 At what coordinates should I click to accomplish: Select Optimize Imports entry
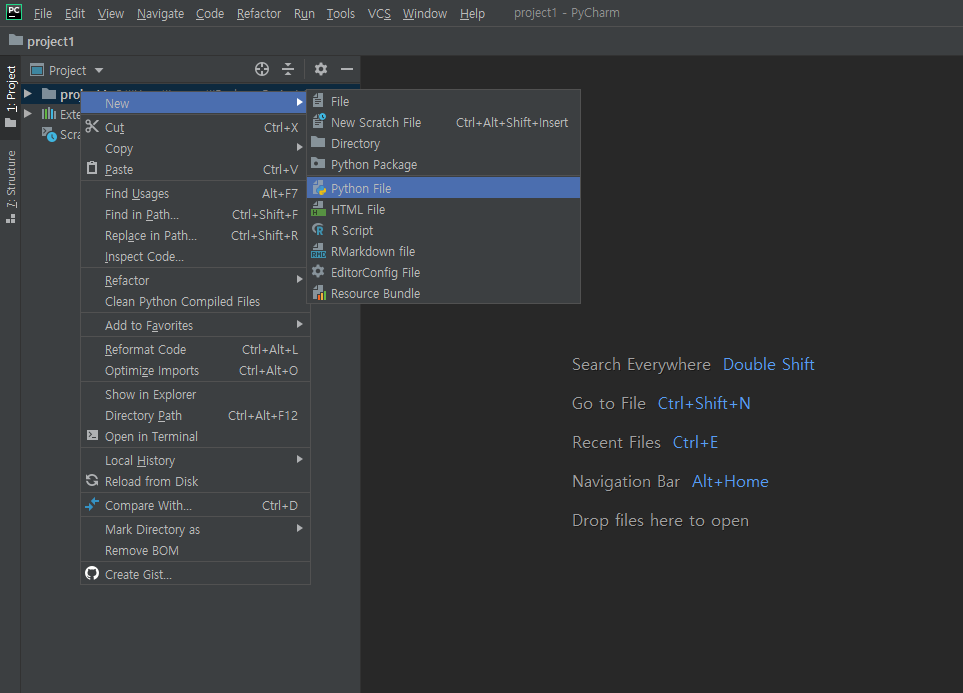click(x=195, y=370)
